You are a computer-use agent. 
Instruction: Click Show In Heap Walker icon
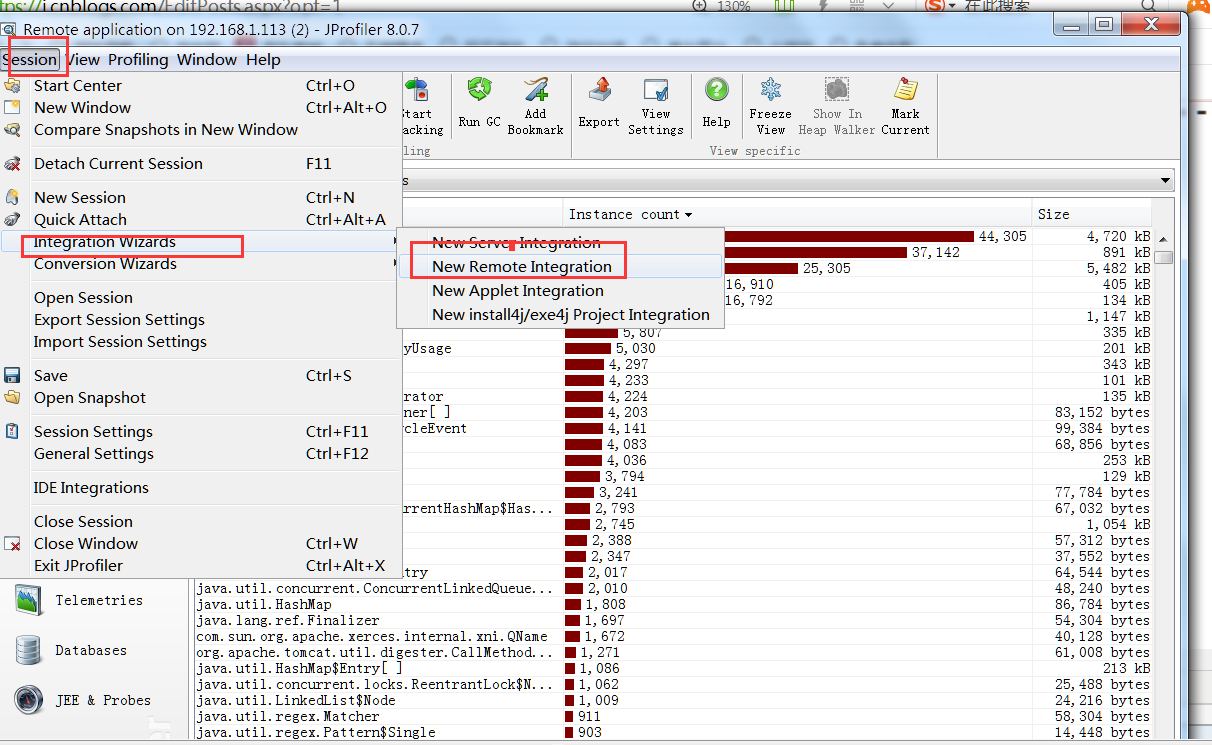(837, 90)
